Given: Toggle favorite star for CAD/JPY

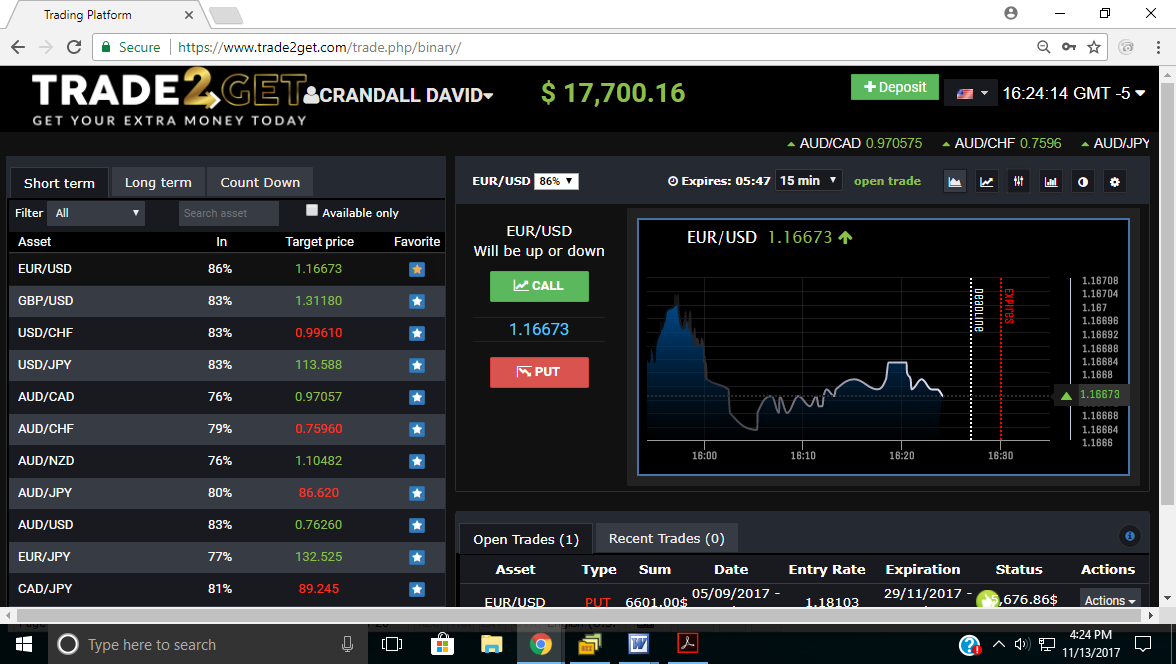Looking at the screenshot, I should point(417,590).
